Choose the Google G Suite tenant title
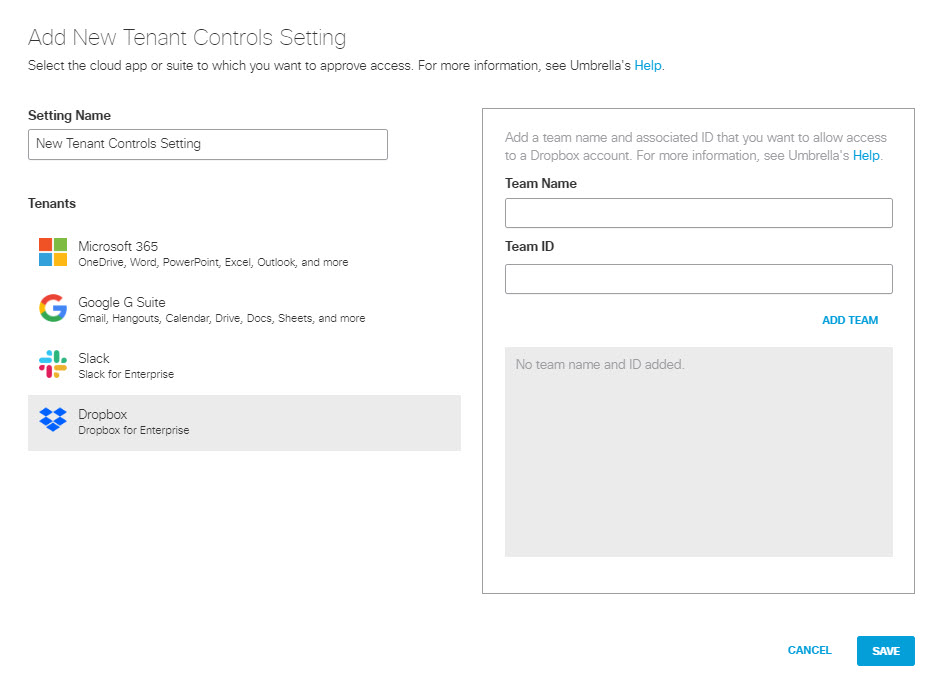The height and width of the screenshot is (695, 943). coord(121,302)
